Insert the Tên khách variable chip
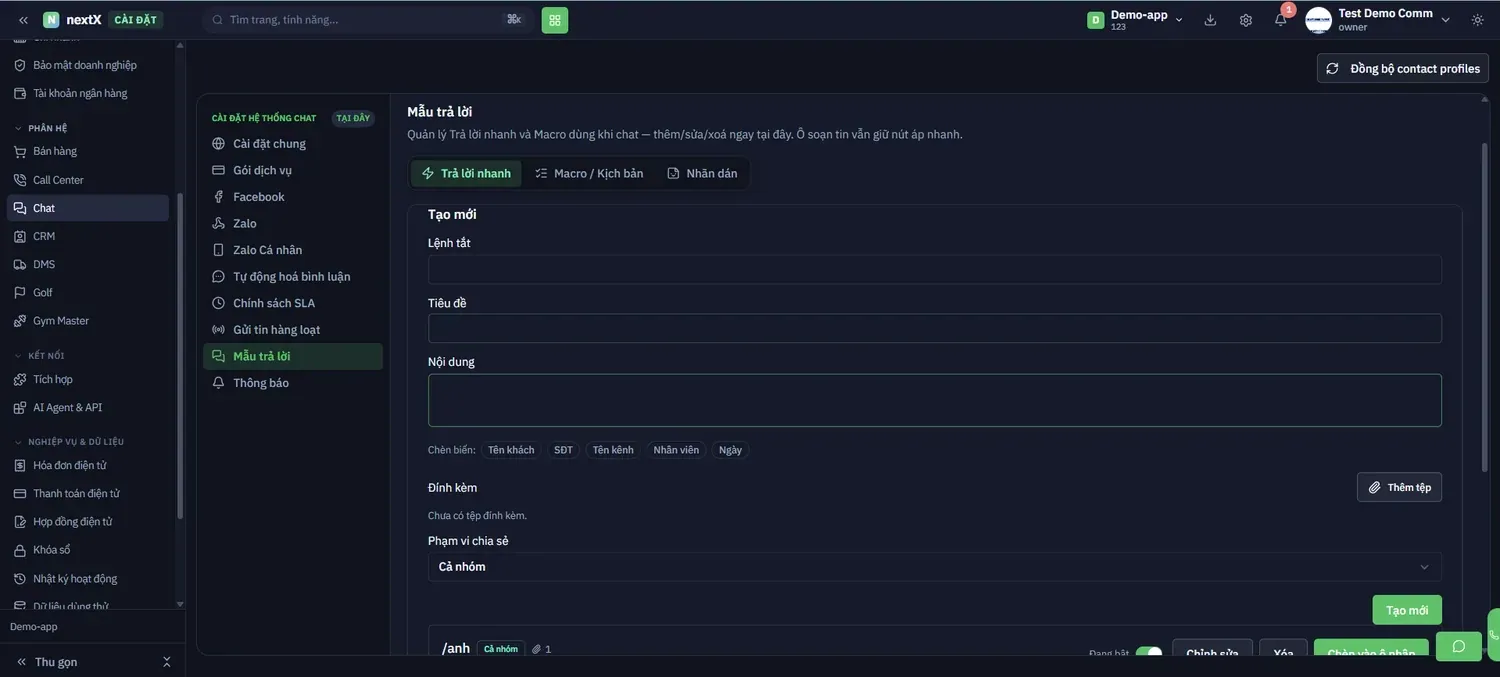 (x=511, y=450)
